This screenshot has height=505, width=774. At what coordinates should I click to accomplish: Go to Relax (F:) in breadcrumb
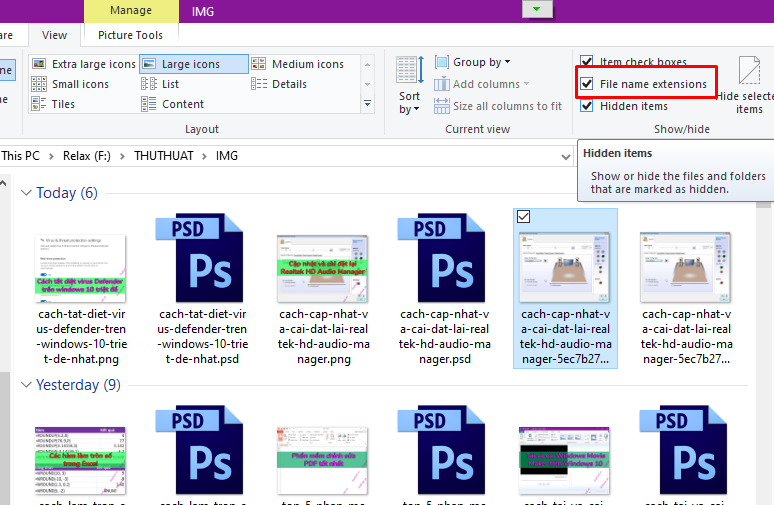[x=87, y=156]
